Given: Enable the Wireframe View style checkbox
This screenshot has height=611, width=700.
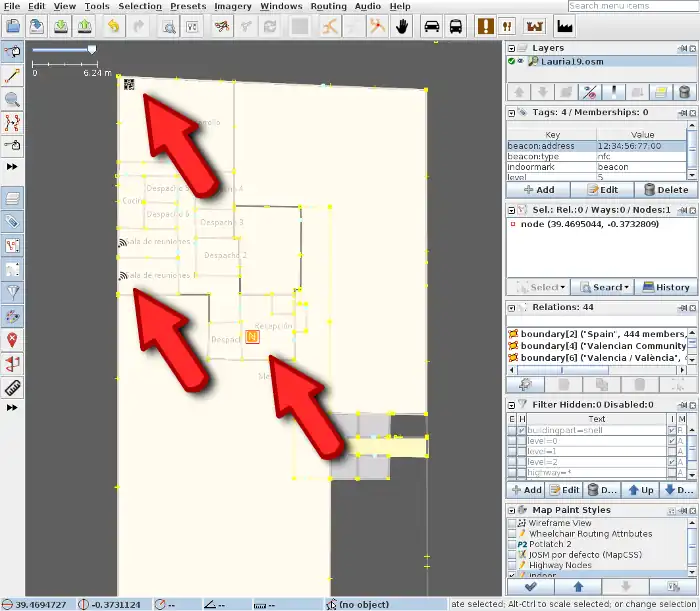Looking at the screenshot, I should point(512,523).
